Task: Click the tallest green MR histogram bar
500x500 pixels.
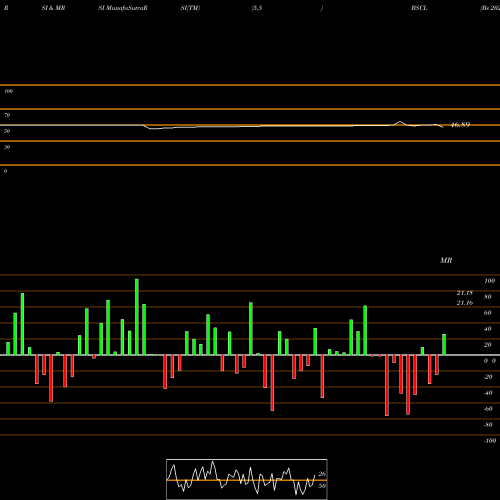Action: click(x=137, y=317)
